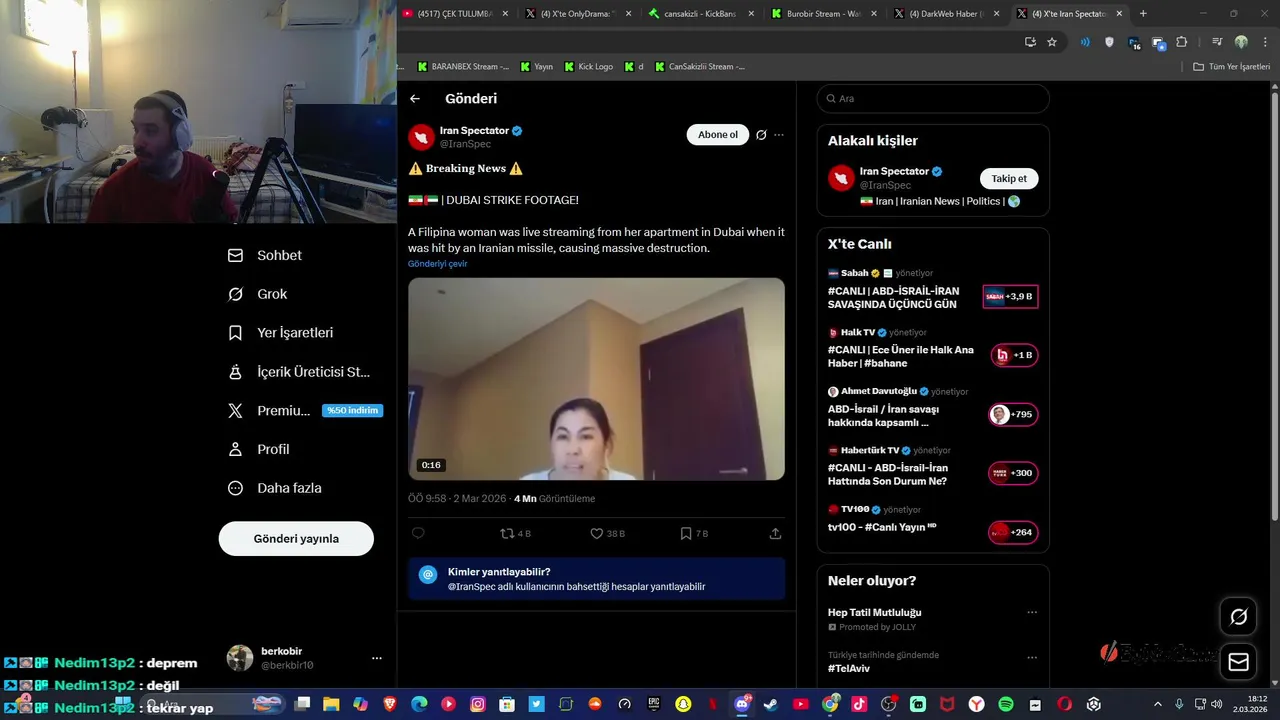Bookmark this page with the star icon

coord(1052,42)
